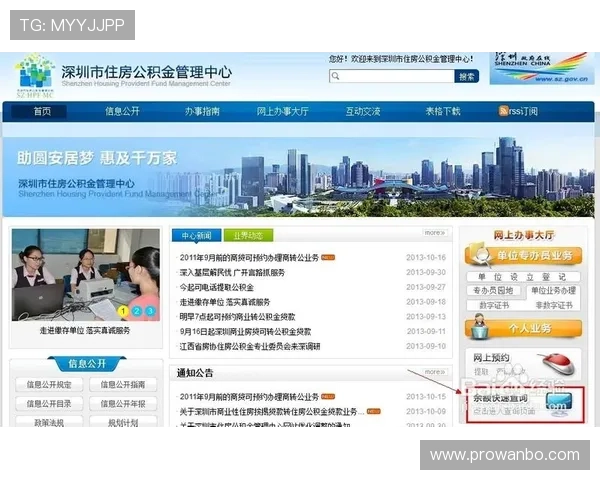Switch to the 业界动态 tab
Viewport: 600px width, 480px height.
[x=248, y=235]
